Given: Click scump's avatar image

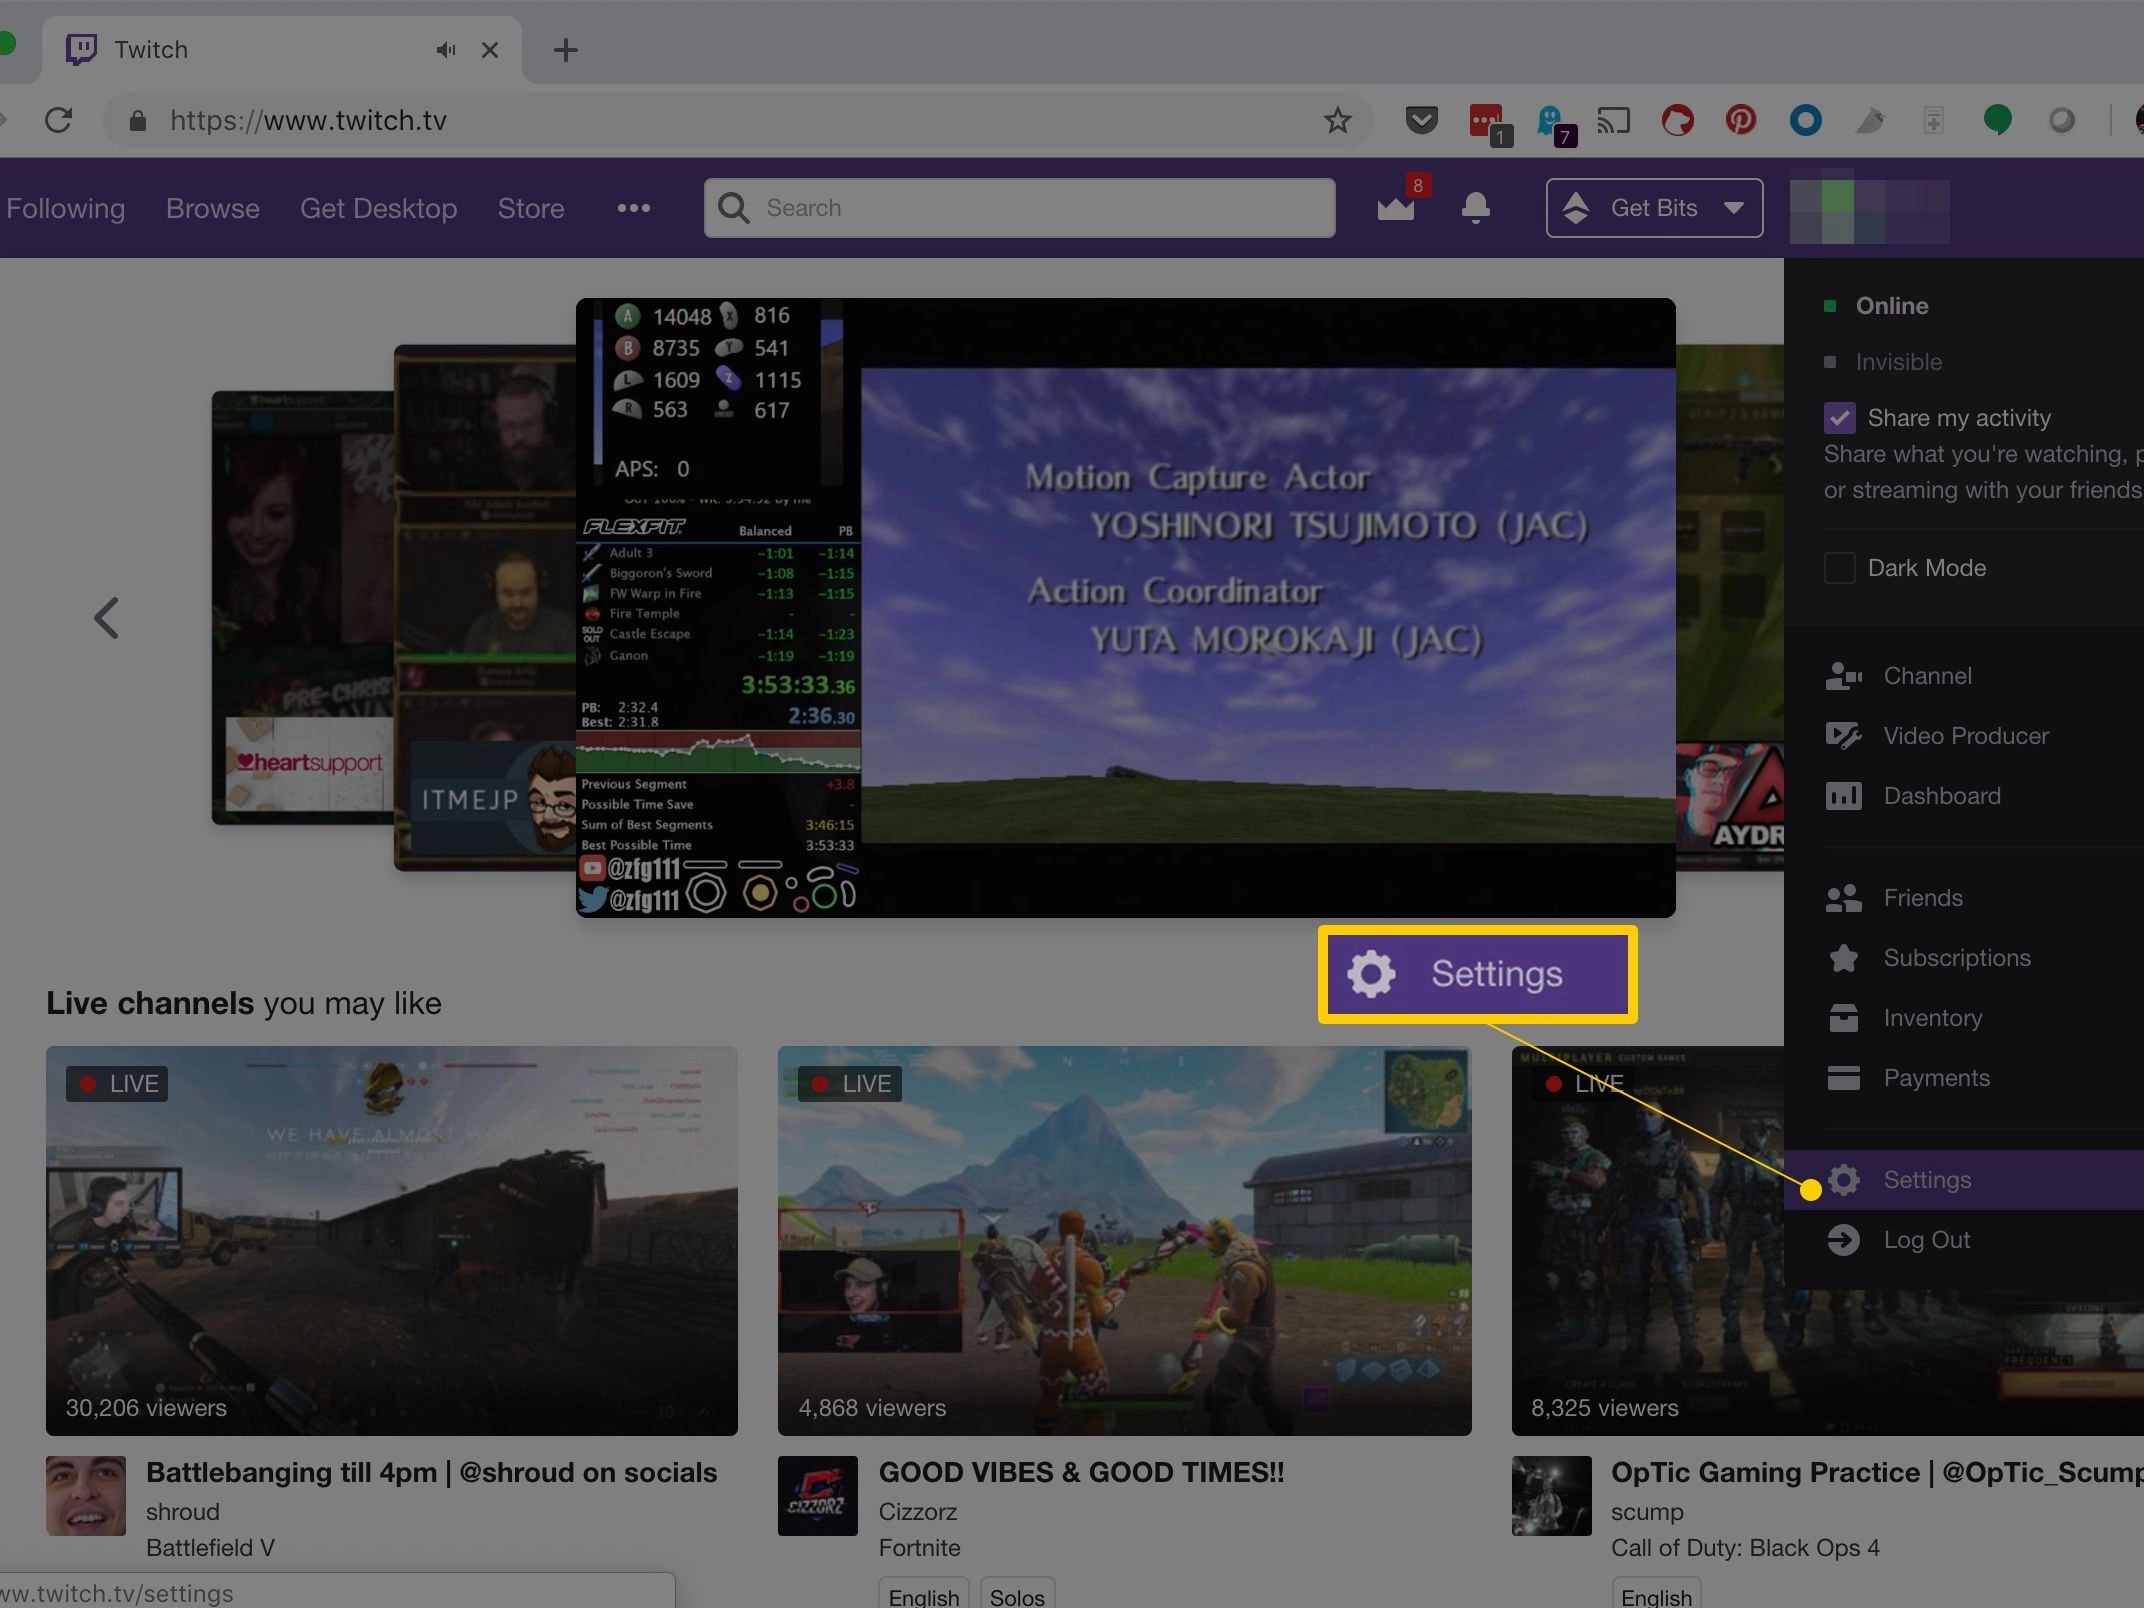Looking at the screenshot, I should pos(1552,1496).
